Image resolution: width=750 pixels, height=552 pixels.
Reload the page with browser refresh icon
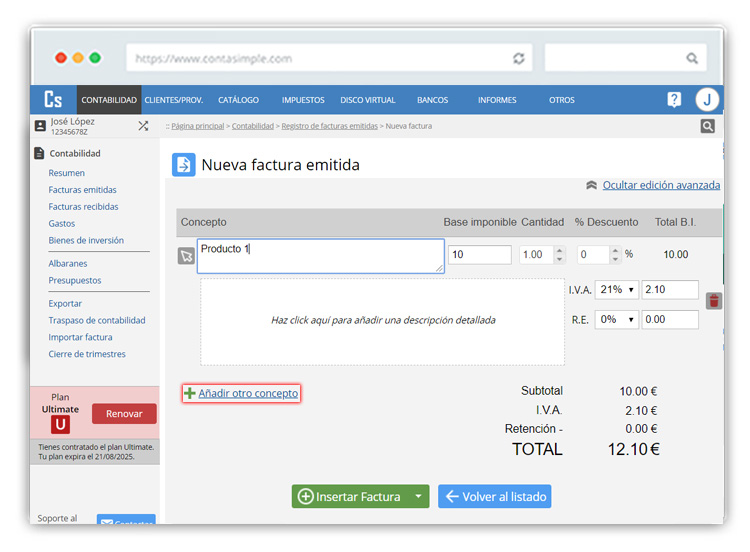pyautogui.click(x=518, y=58)
